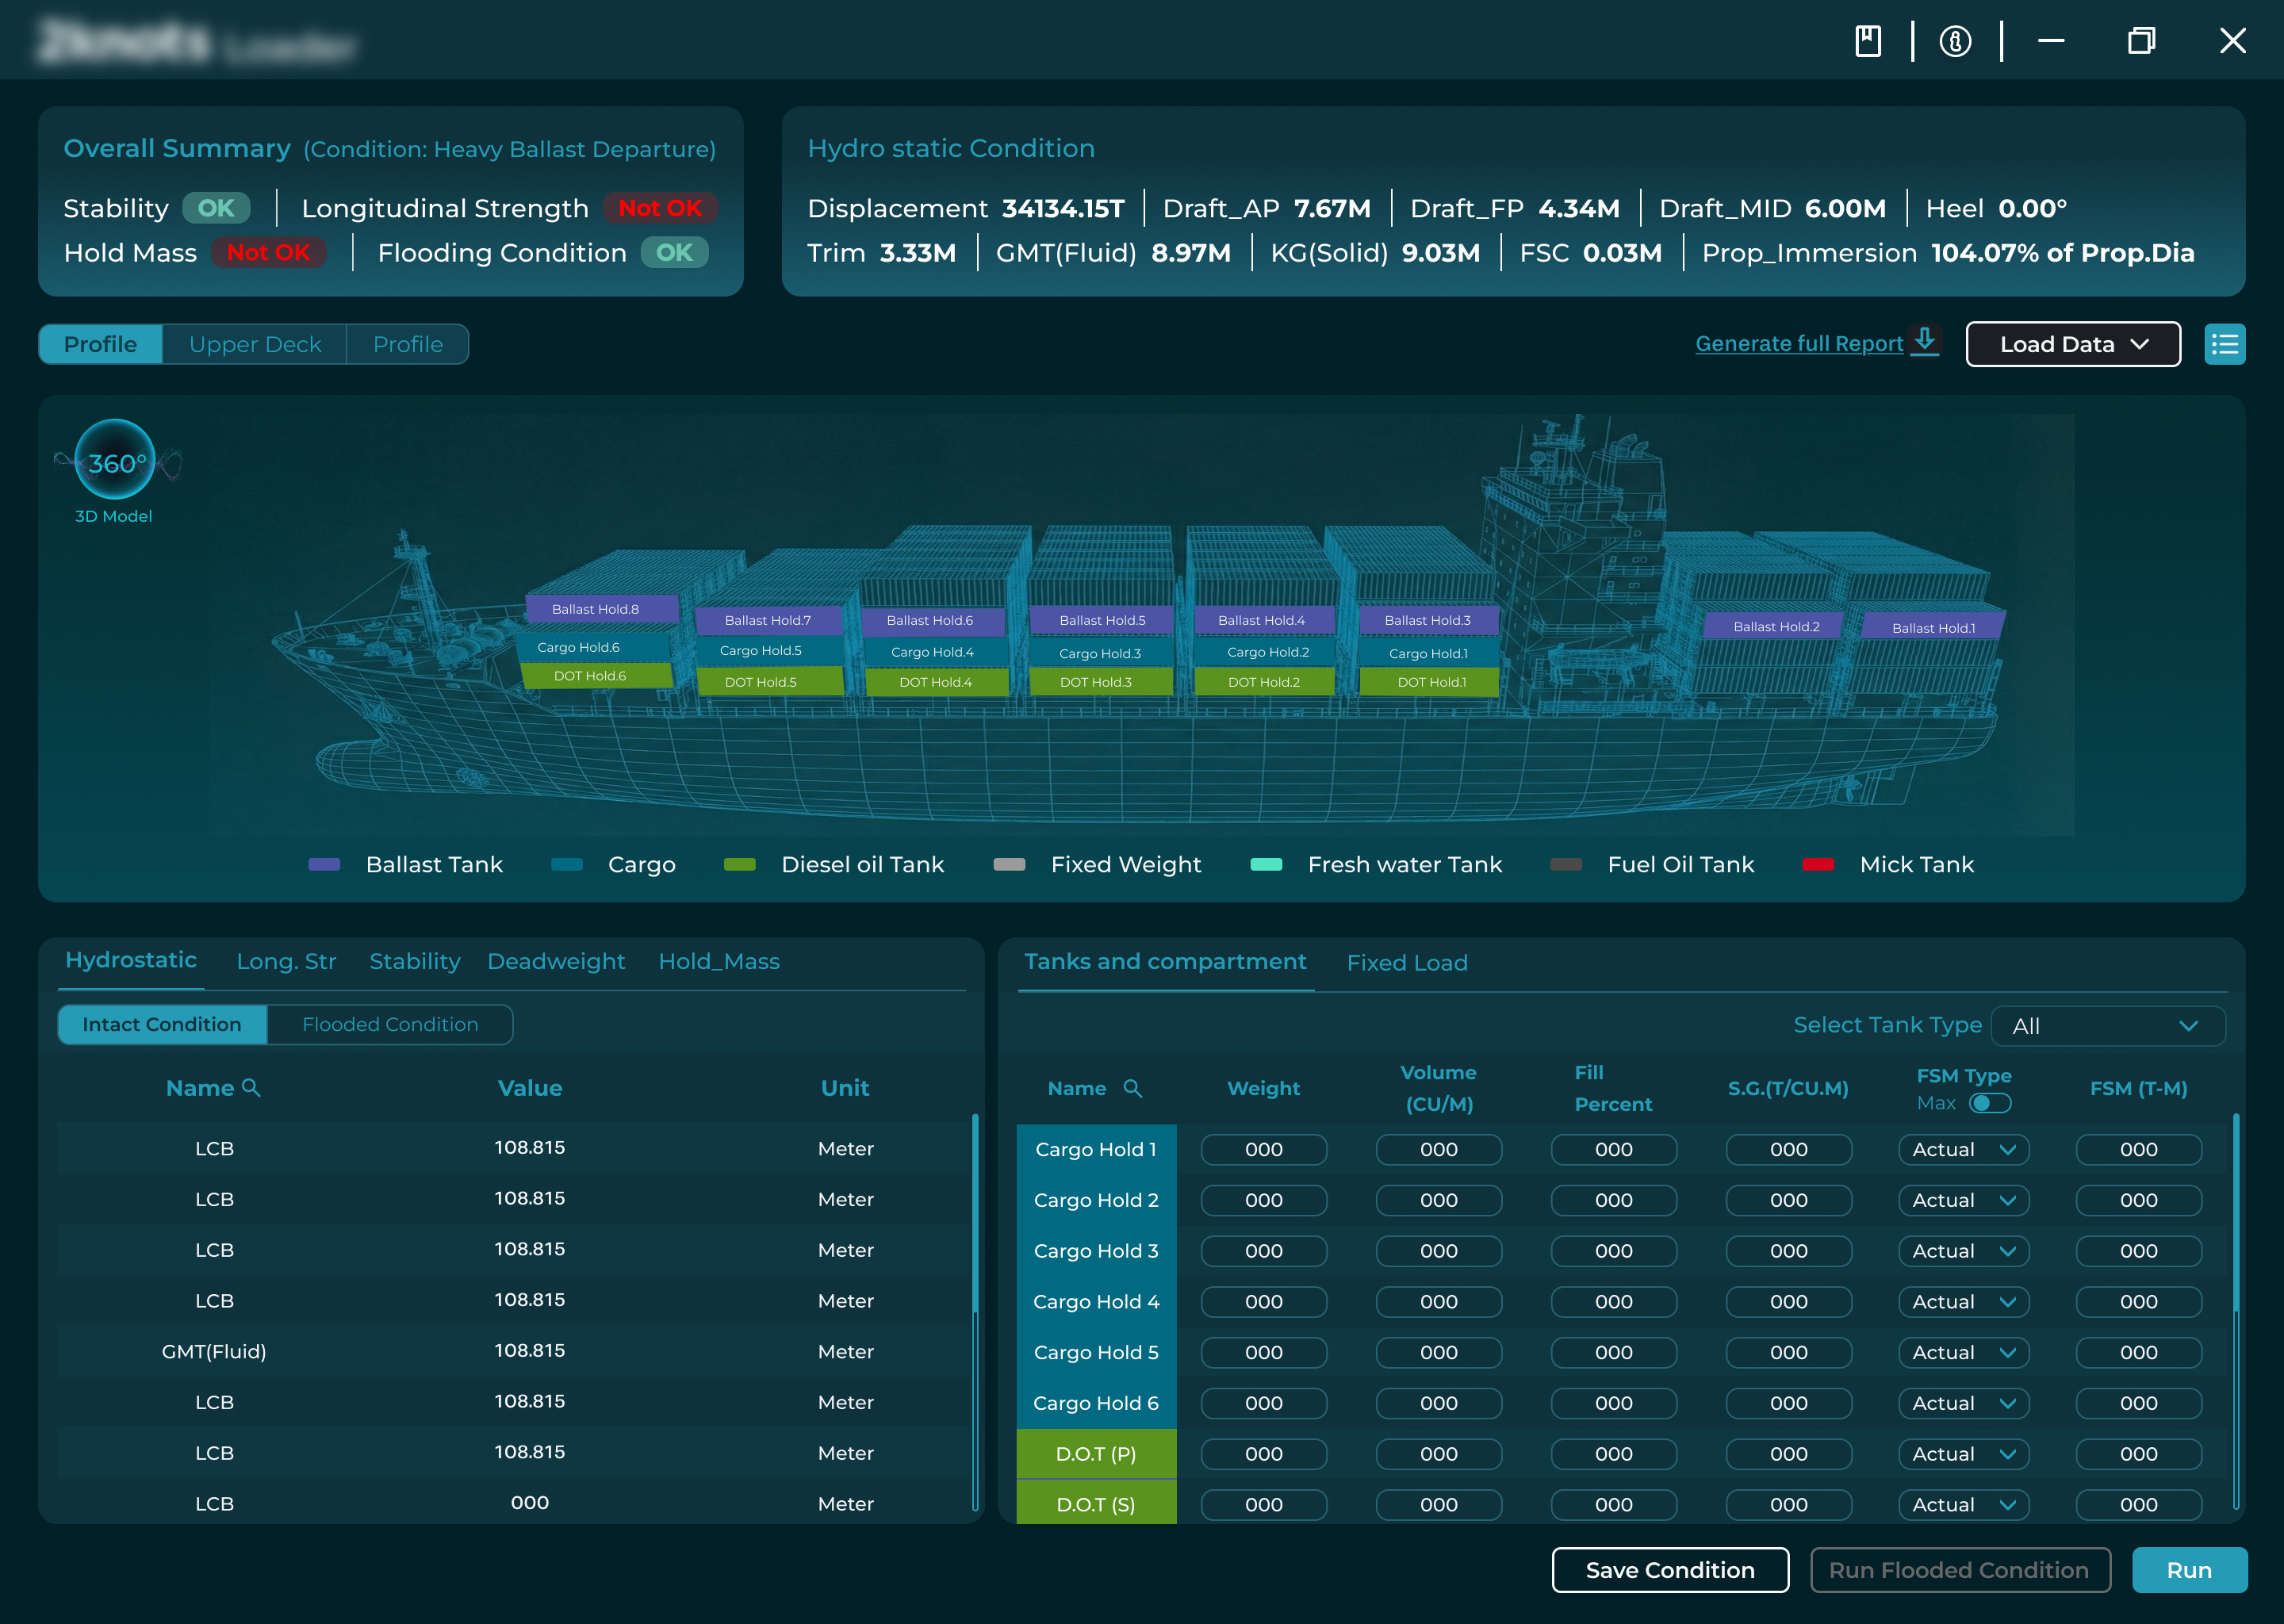
Task: Open the search icon beside the Name column
Action: 252,1087
